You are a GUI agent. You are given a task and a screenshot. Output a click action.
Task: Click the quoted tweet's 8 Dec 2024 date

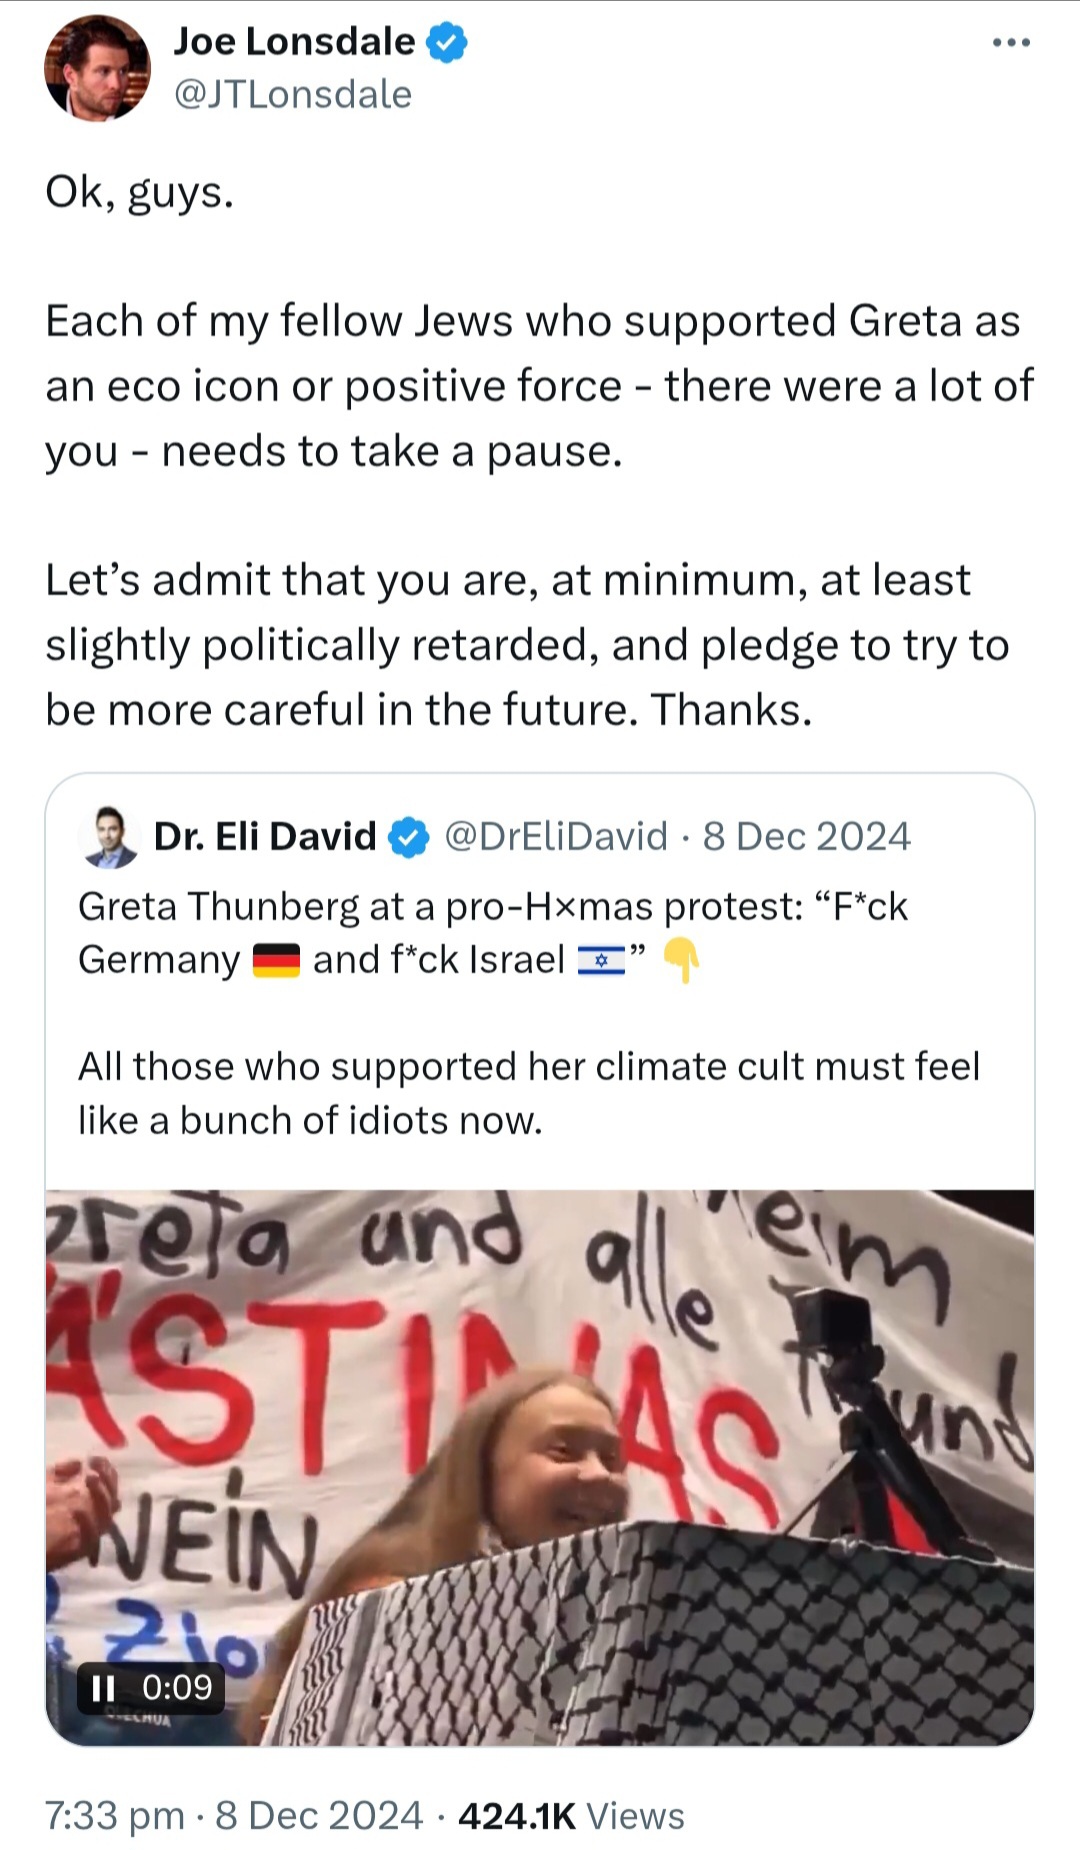point(806,836)
